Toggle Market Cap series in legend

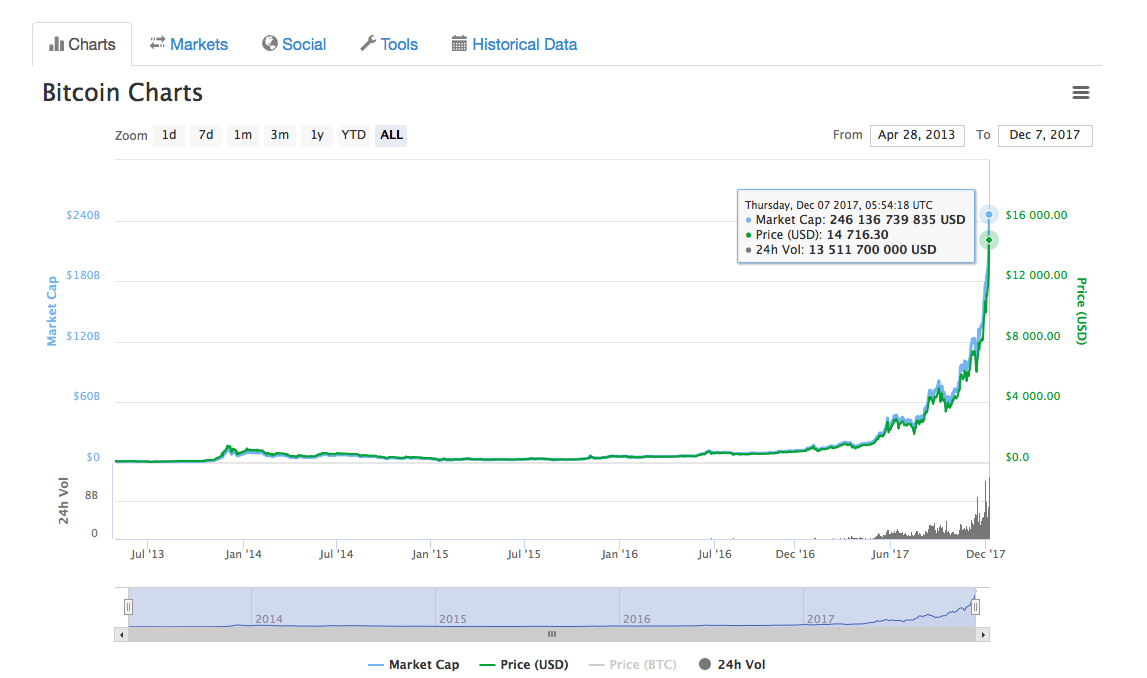point(413,664)
